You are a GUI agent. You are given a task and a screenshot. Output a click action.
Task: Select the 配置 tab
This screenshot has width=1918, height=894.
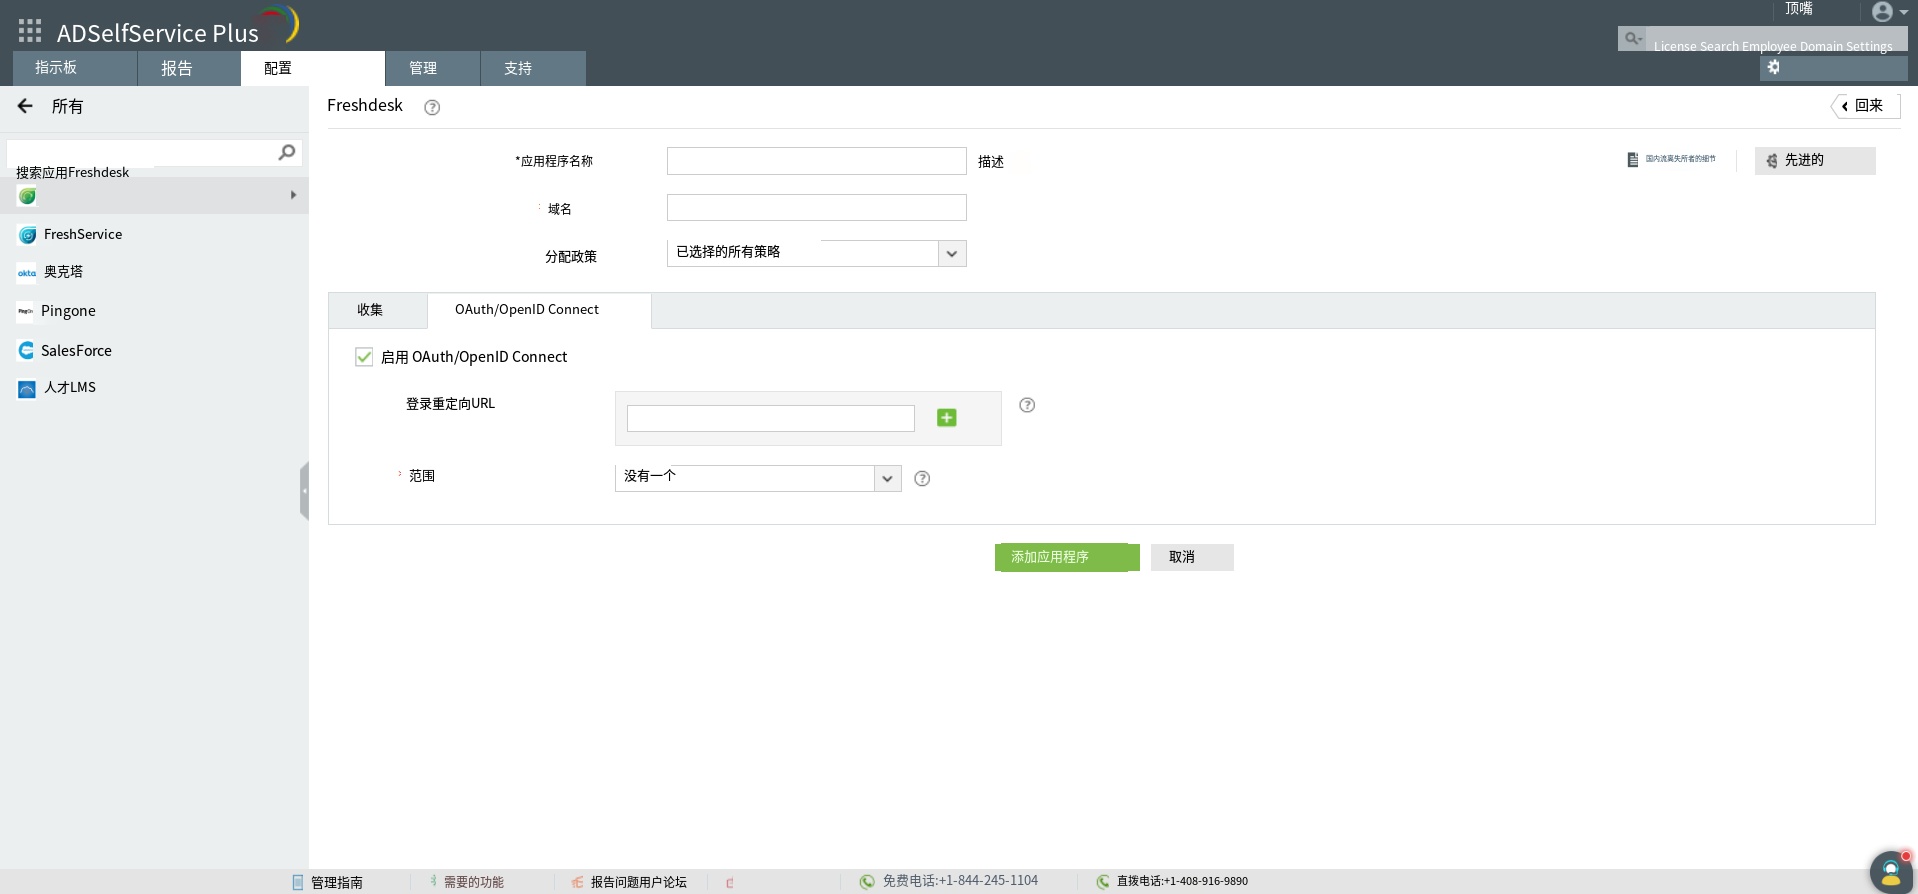(312, 68)
